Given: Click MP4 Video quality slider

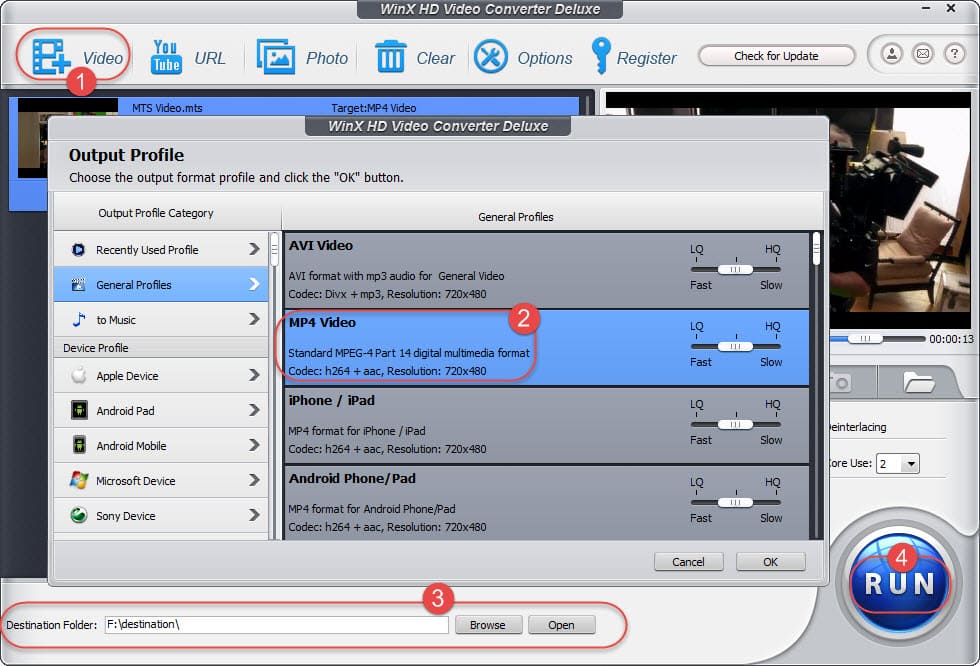Looking at the screenshot, I should (736, 346).
